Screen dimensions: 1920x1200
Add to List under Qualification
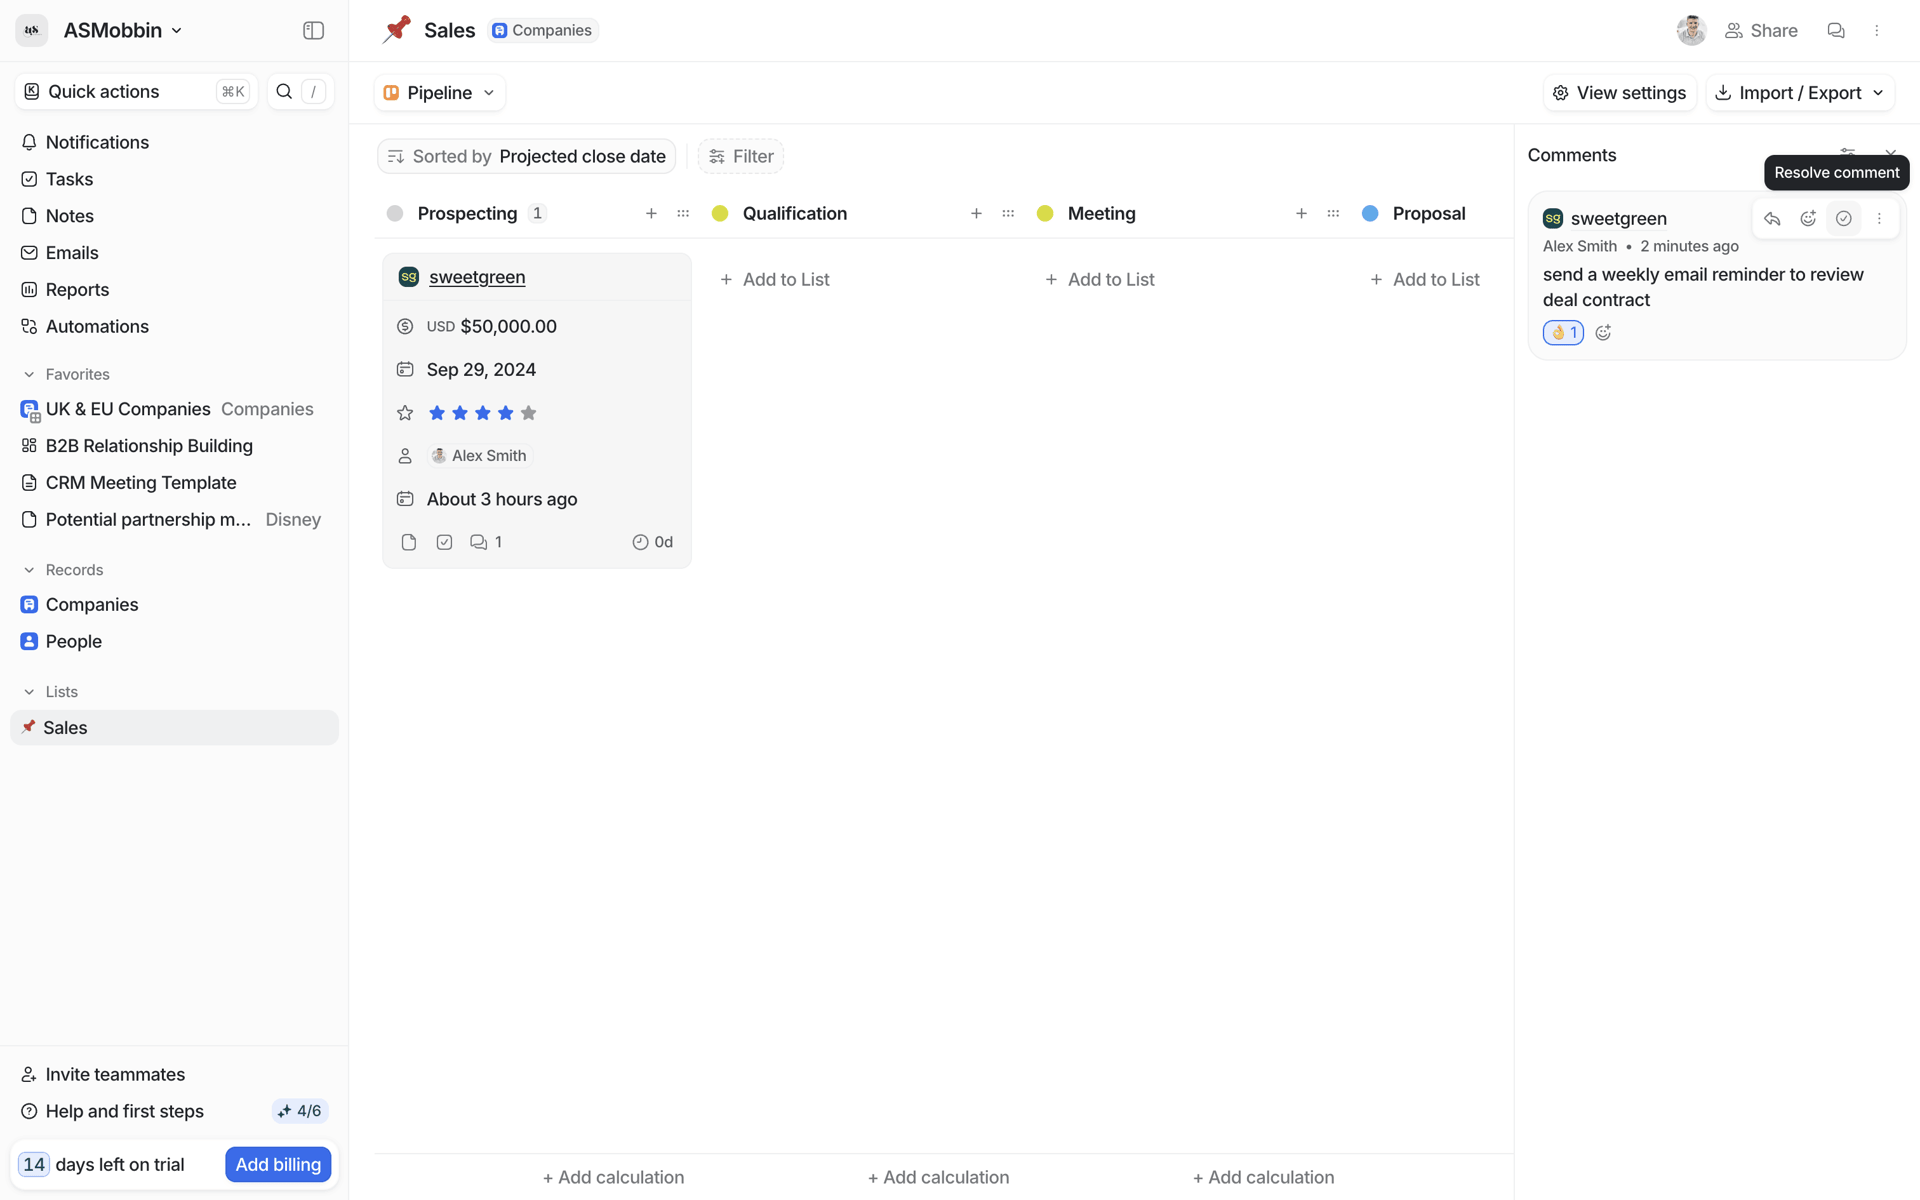pos(775,280)
